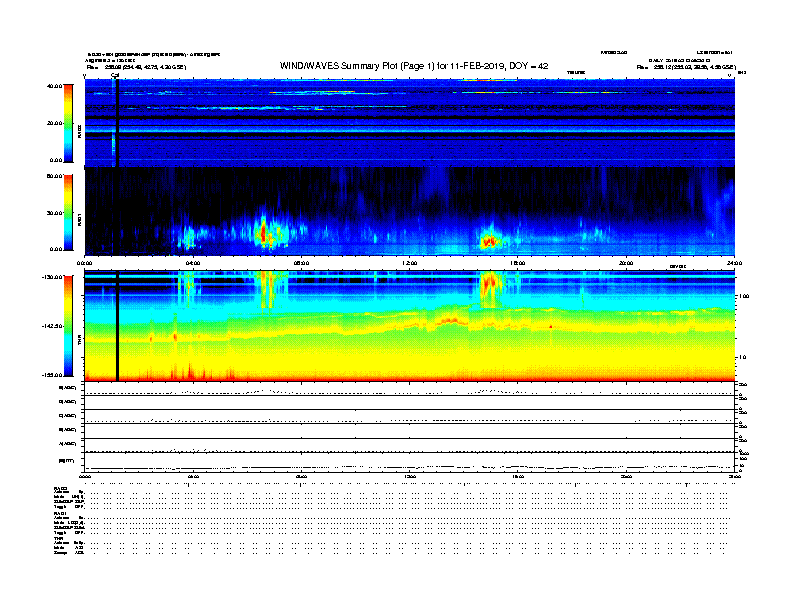Click 12:00 tick label below bottom line panel

coord(409,477)
